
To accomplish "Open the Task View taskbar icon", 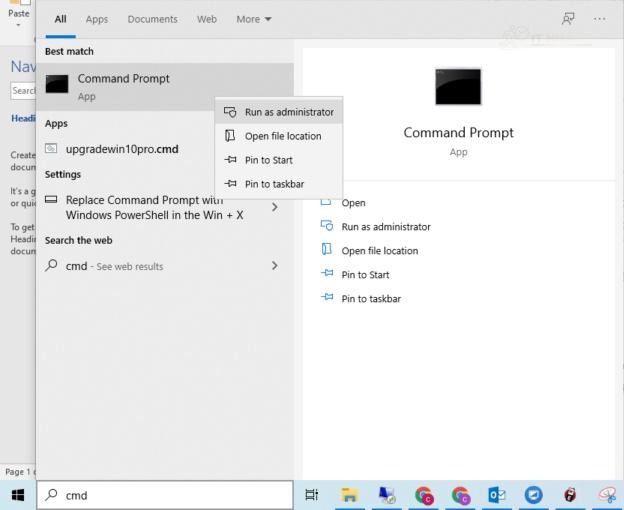I will point(311,495).
